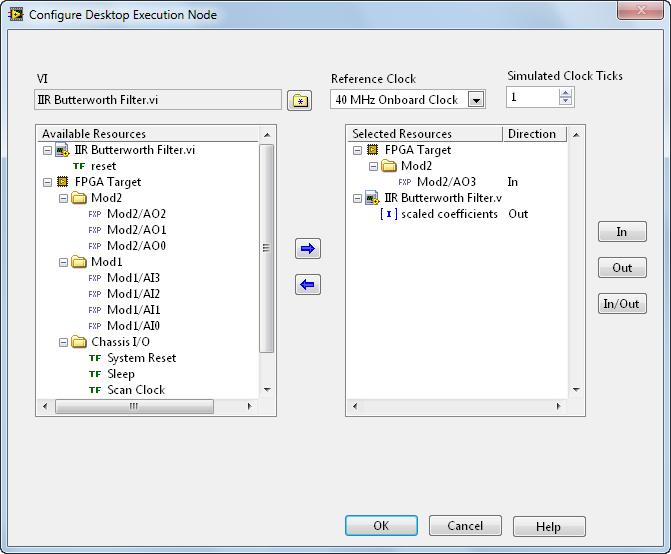Click the scaled coefficients indicator icon
671x554 pixels.
389,214
